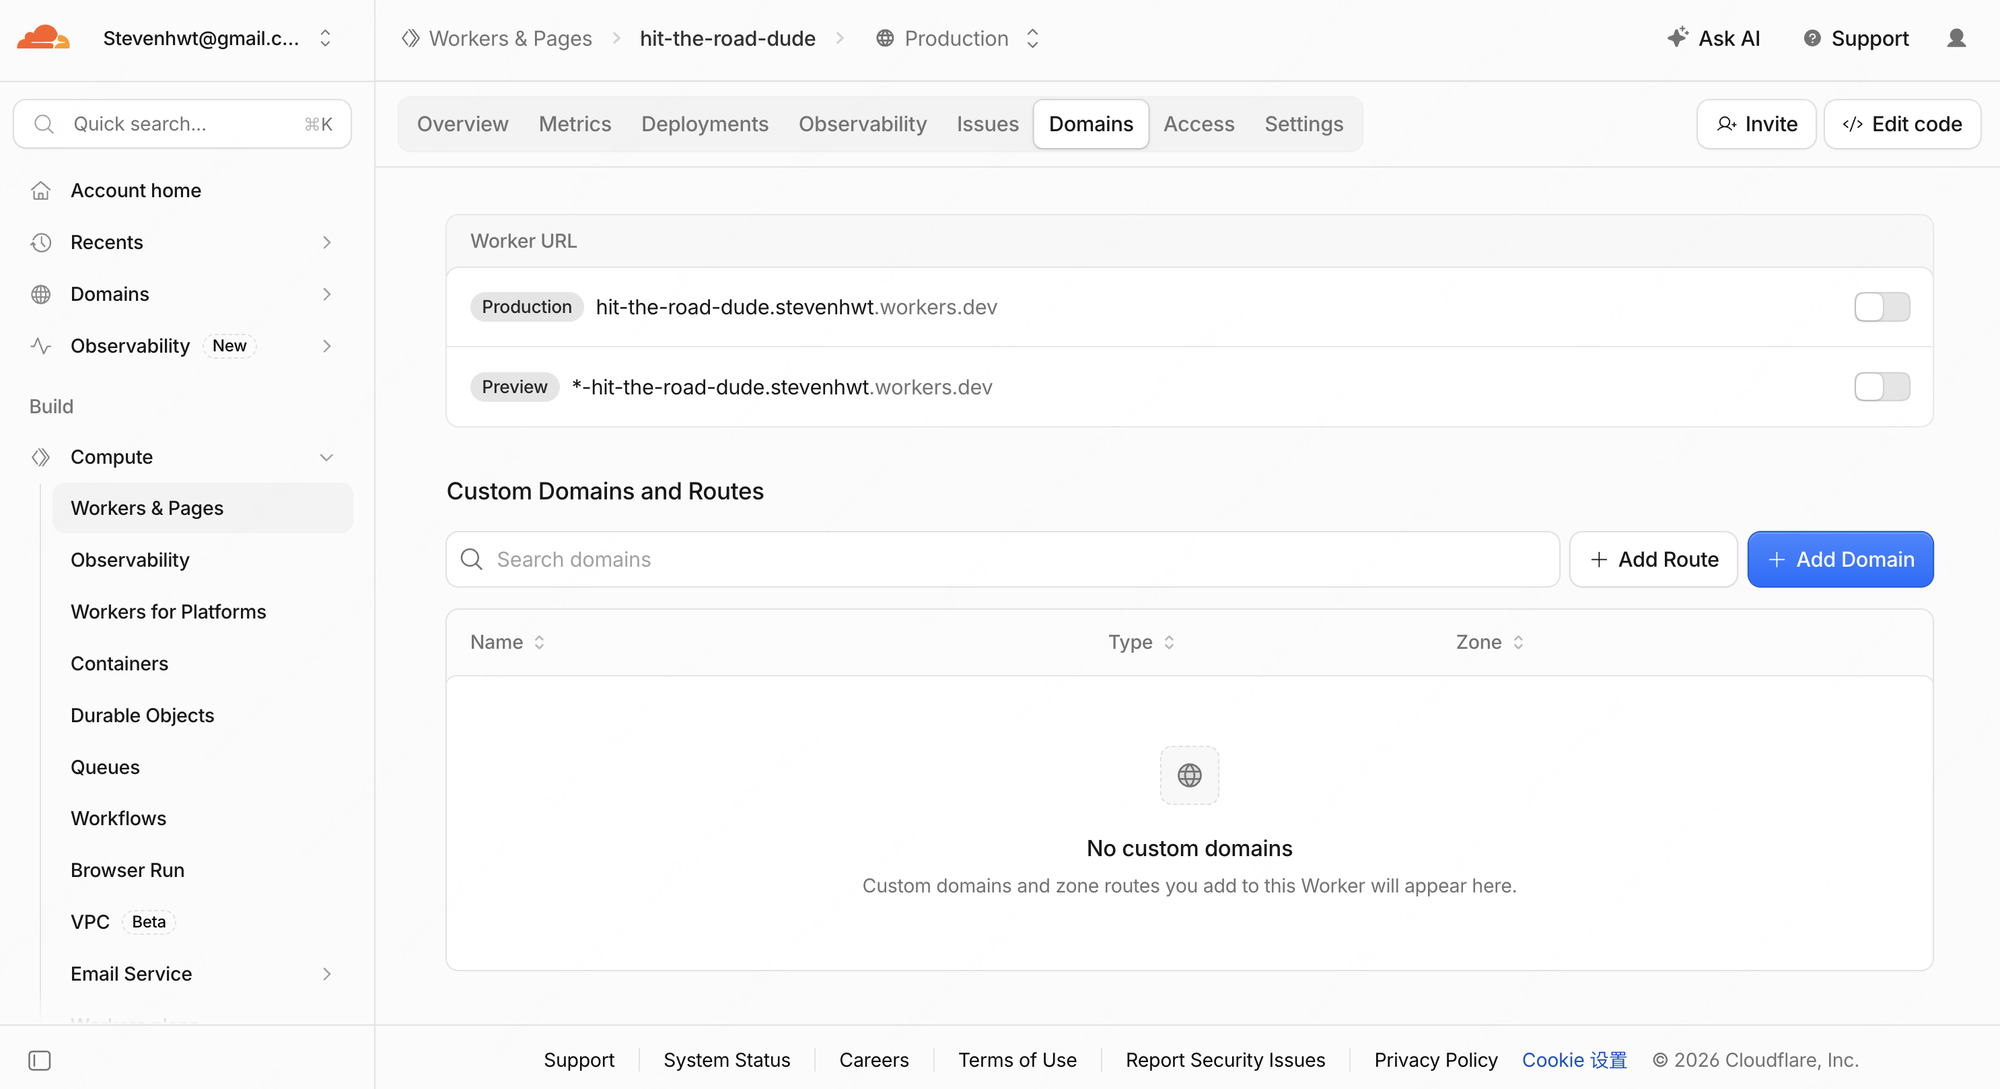Expand the Domains sidebar submenu

(x=327, y=294)
